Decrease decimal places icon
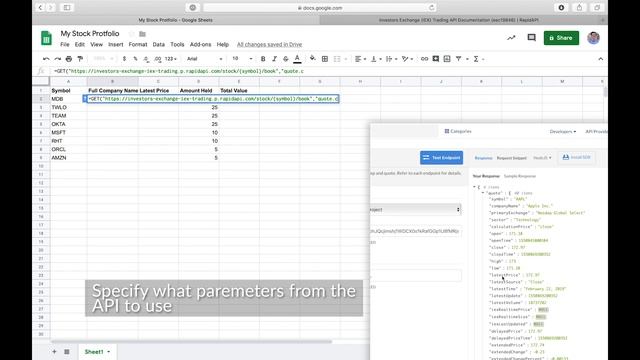Viewport: 640px width, 360px height. 146,59
